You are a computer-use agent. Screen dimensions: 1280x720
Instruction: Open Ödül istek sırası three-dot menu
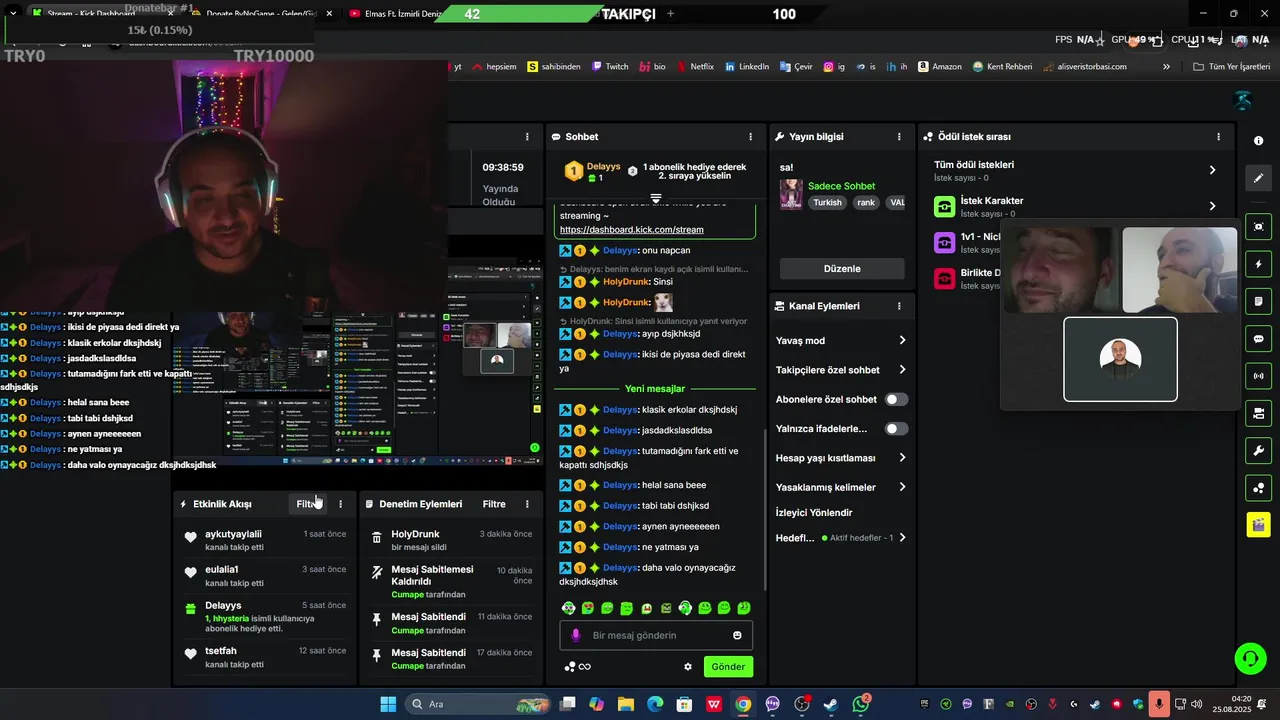tap(1218, 137)
